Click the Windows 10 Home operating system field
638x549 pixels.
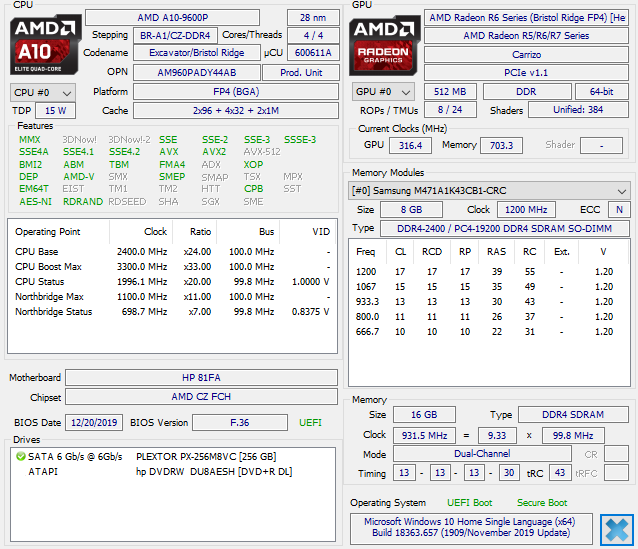(x=471, y=527)
